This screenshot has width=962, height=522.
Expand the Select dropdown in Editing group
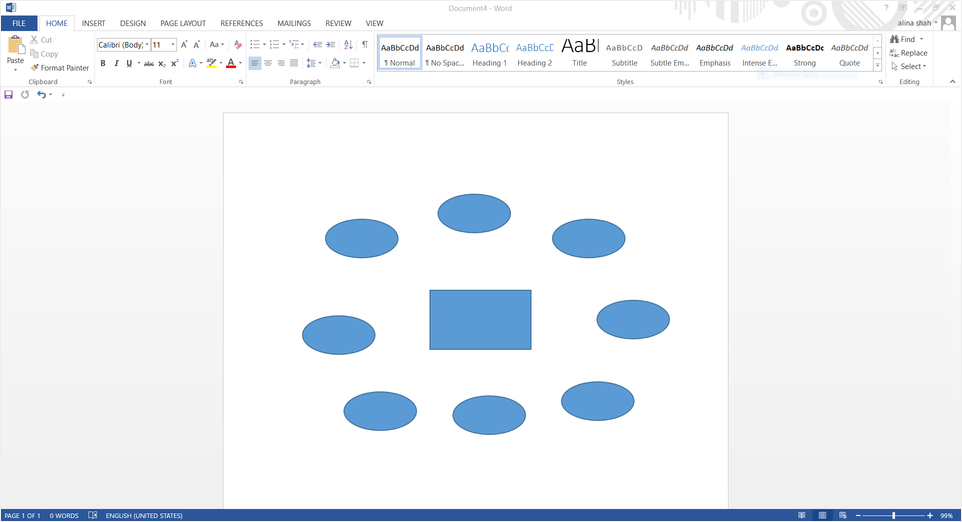point(910,67)
